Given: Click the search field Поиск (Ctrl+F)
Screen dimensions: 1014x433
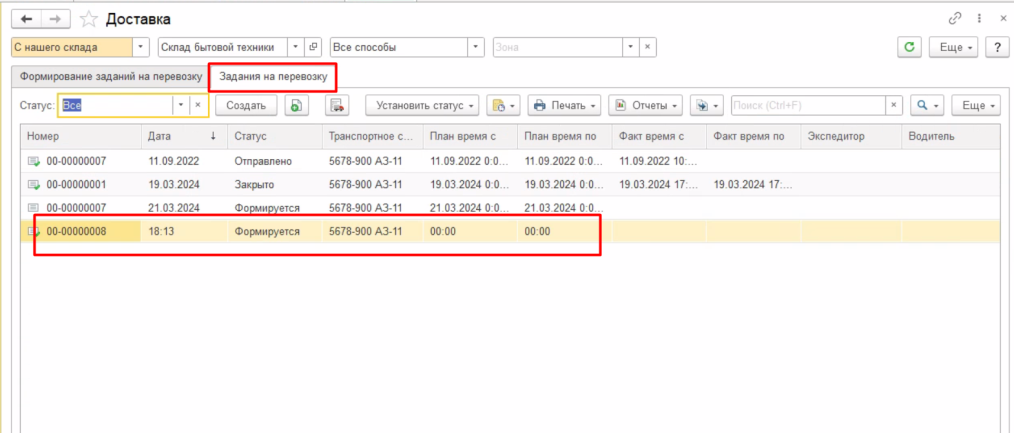Looking at the screenshot, I should coord(806,105).
